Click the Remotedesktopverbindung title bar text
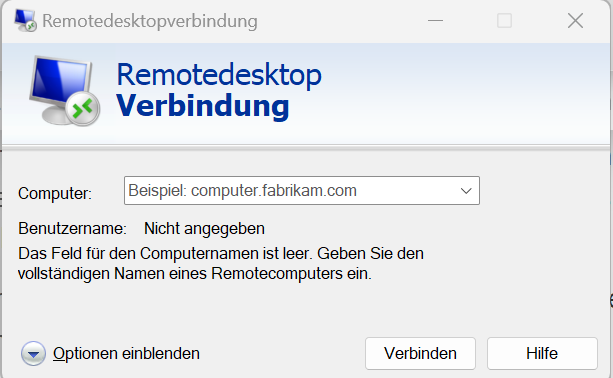 (x=150, y=21)
